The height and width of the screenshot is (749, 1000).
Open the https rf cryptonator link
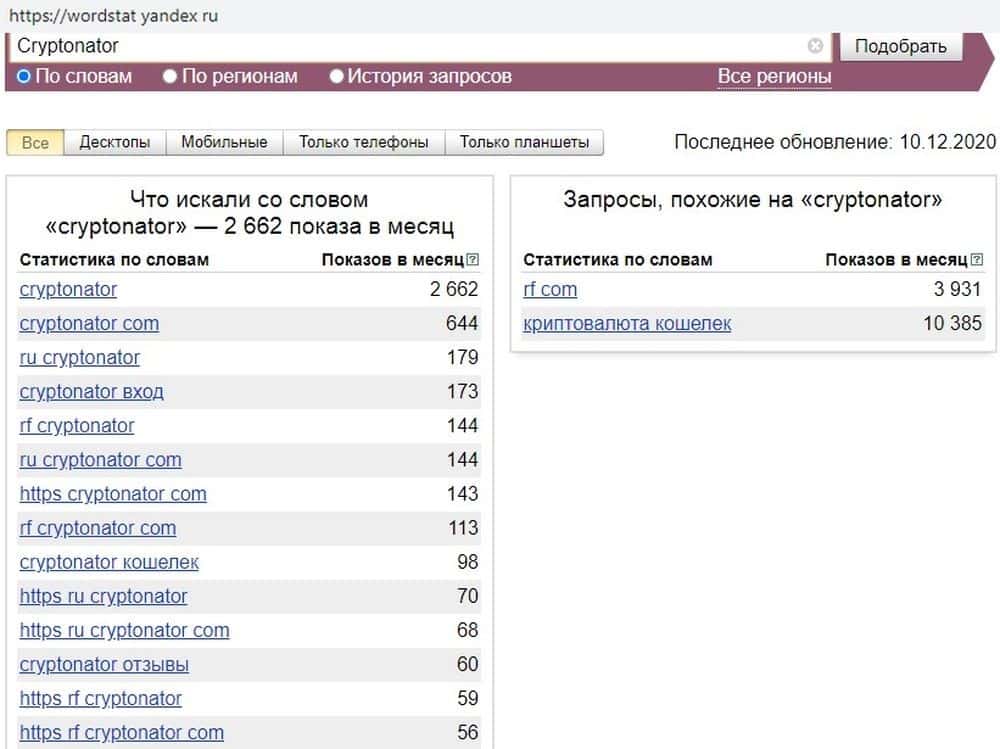click(x=101, y=699)
